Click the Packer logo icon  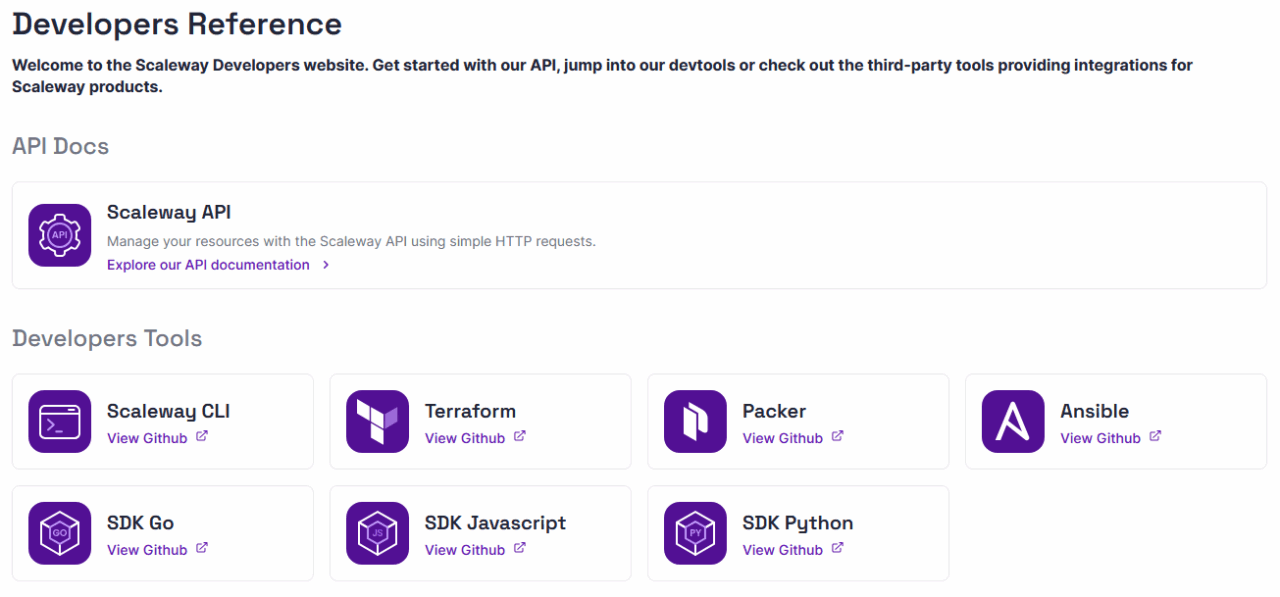(695, 421)
